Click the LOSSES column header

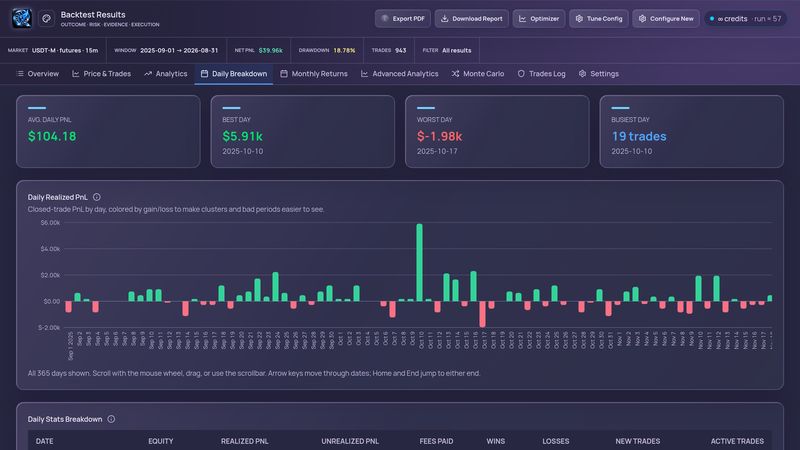[x=556, y=441]
